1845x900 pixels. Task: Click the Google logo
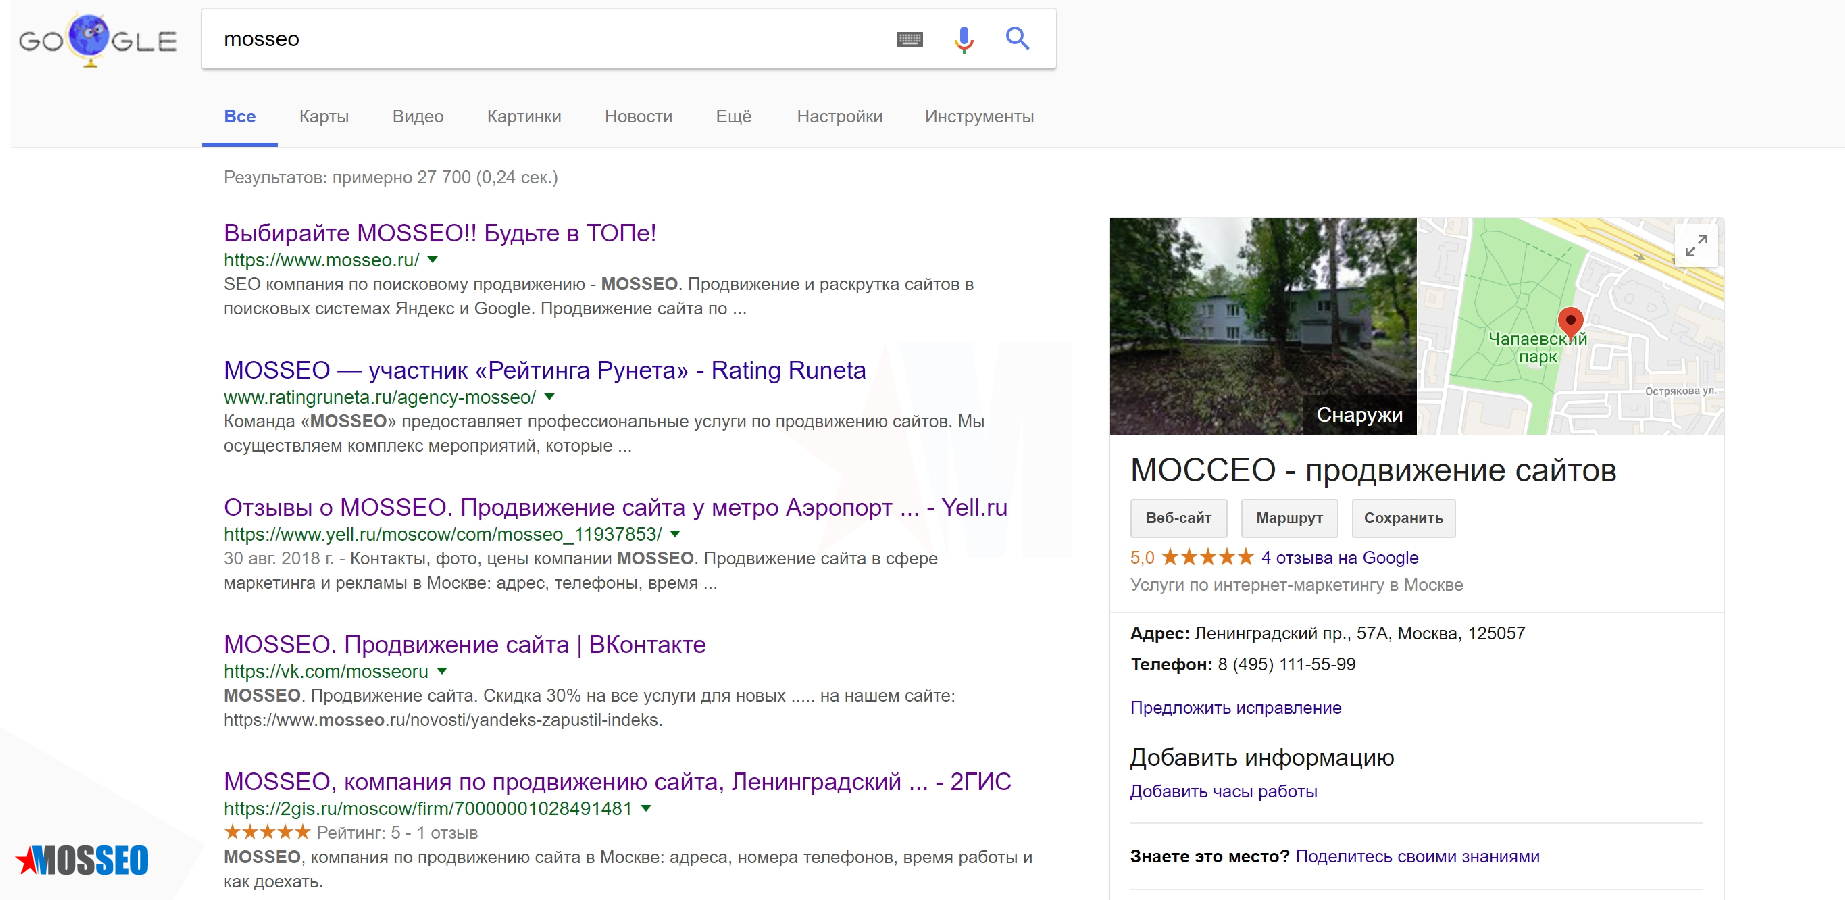97,40
